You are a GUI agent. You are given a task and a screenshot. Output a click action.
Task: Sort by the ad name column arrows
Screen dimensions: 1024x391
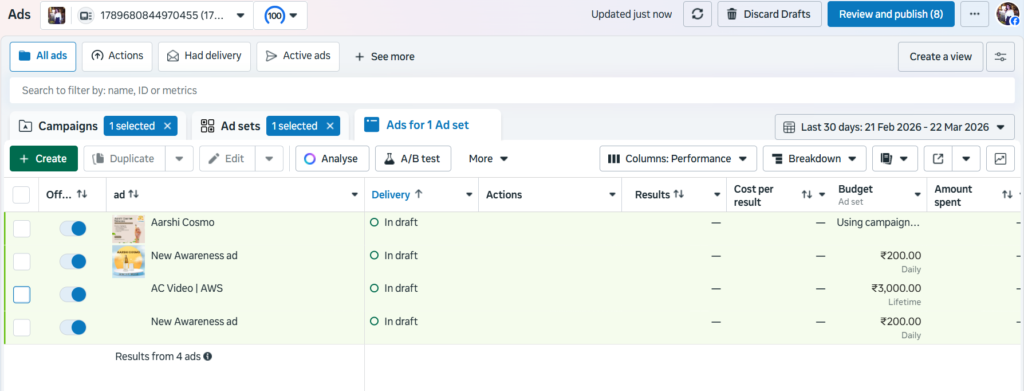pyautogui.click(x=133, y=195)
